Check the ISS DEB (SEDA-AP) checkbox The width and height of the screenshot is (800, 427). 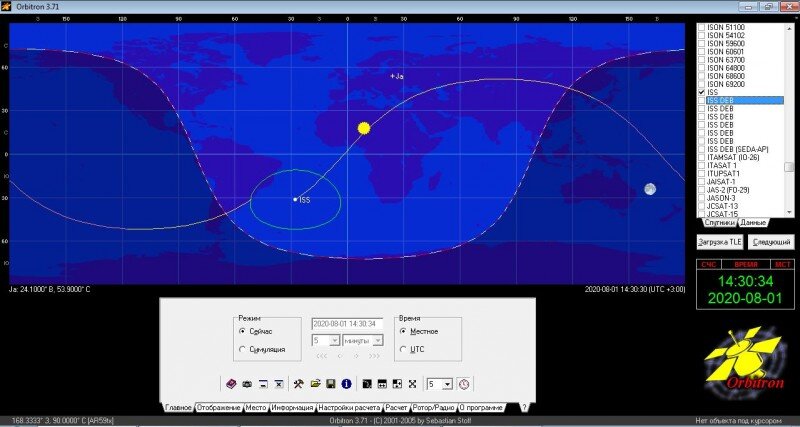[702, 149]
